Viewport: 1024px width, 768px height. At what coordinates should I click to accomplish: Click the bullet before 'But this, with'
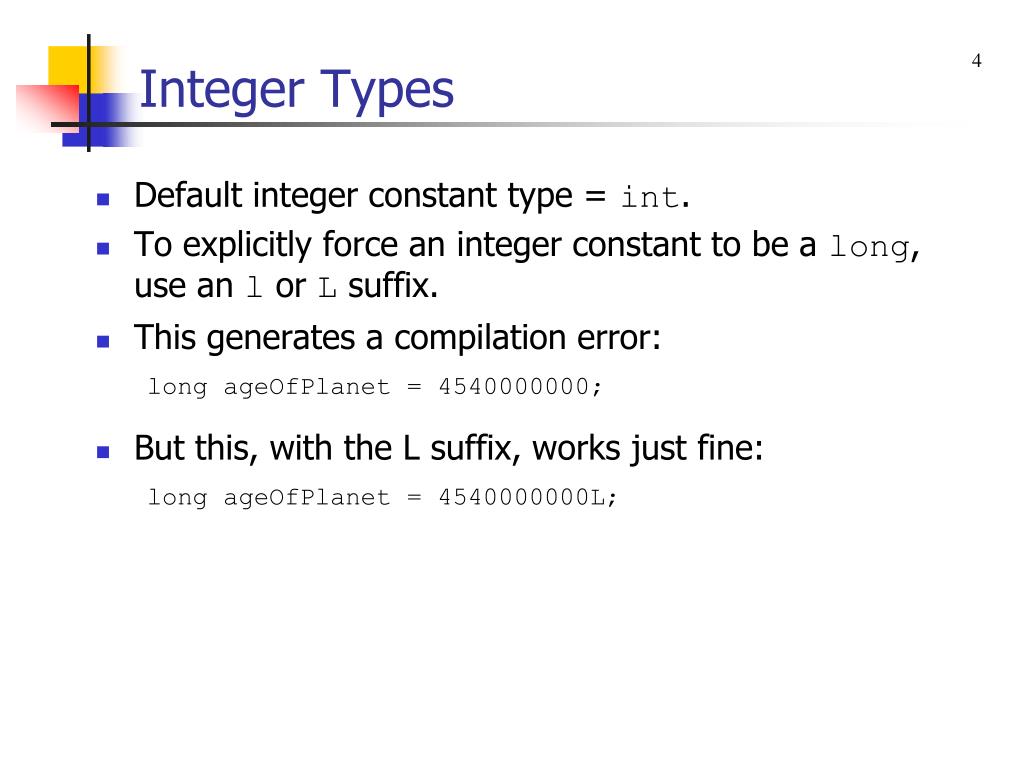coord(103,451)
